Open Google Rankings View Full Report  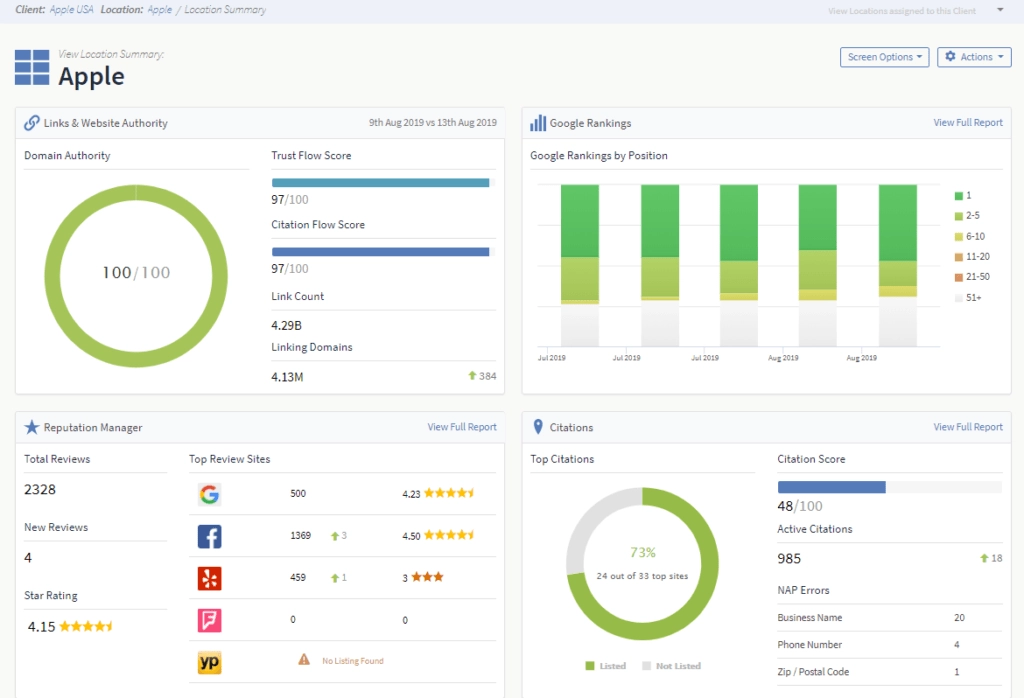point(967,123)
